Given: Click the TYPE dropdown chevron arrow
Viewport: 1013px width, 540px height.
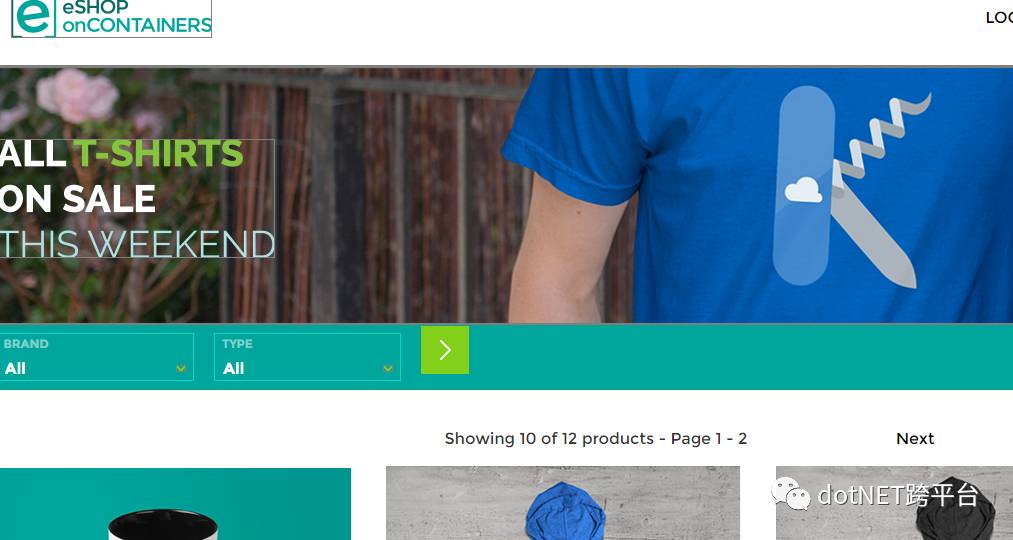Looking at the screenshot, I should (x=388, y=369).
